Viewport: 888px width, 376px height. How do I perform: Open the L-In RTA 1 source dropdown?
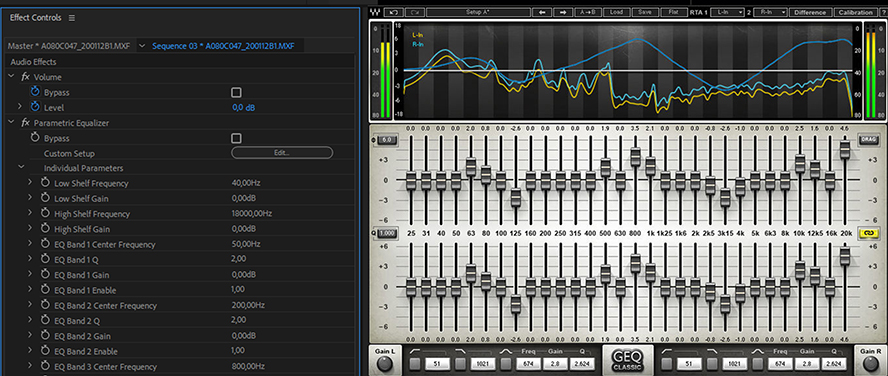pyautogui.click(x=727, y=12)
